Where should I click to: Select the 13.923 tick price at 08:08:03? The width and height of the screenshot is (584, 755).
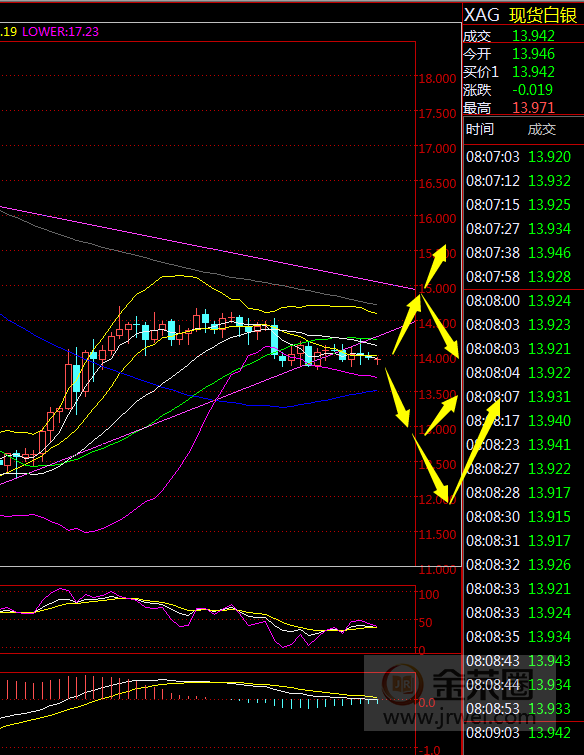click(x=549, y=325)
